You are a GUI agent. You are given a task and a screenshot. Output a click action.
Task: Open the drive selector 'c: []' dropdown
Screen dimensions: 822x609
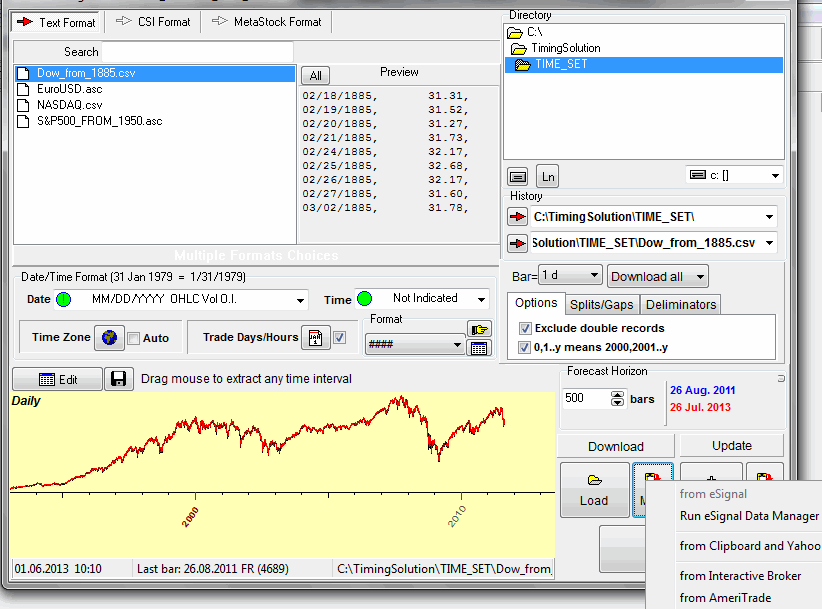(775, 176)
